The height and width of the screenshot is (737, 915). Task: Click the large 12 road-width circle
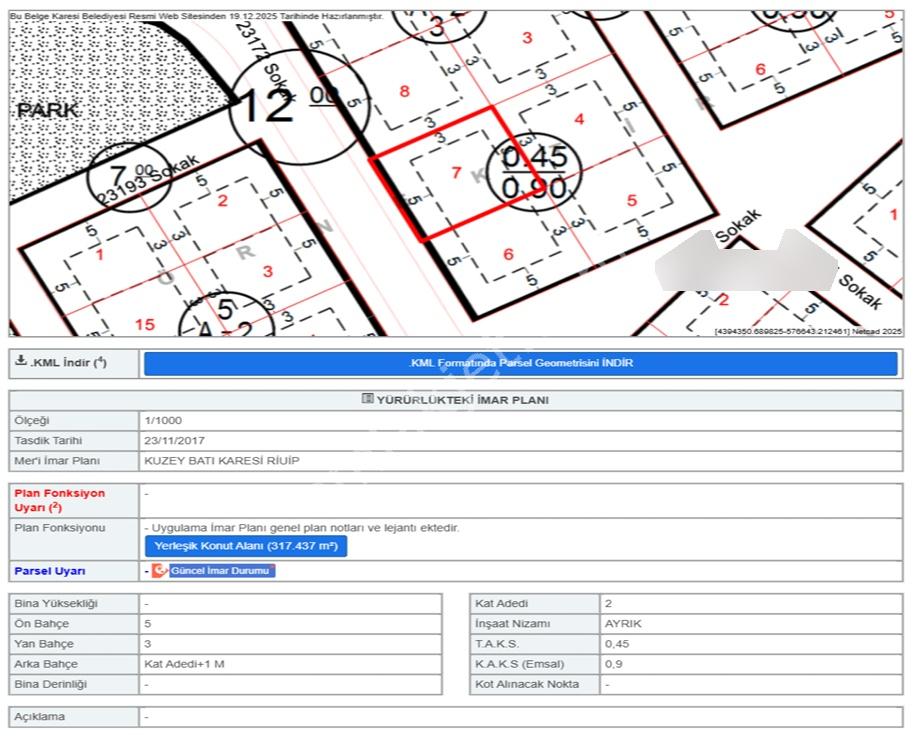point(299,107)
